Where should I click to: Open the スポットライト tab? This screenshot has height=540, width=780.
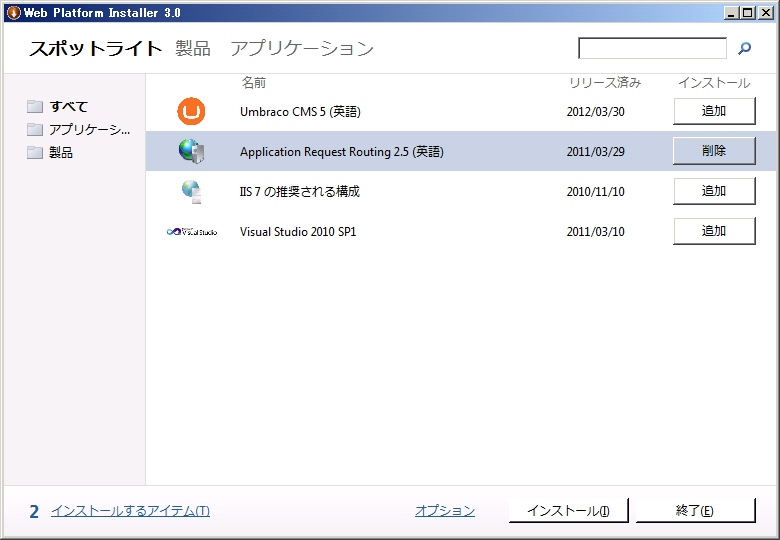(x=96, y=48)
